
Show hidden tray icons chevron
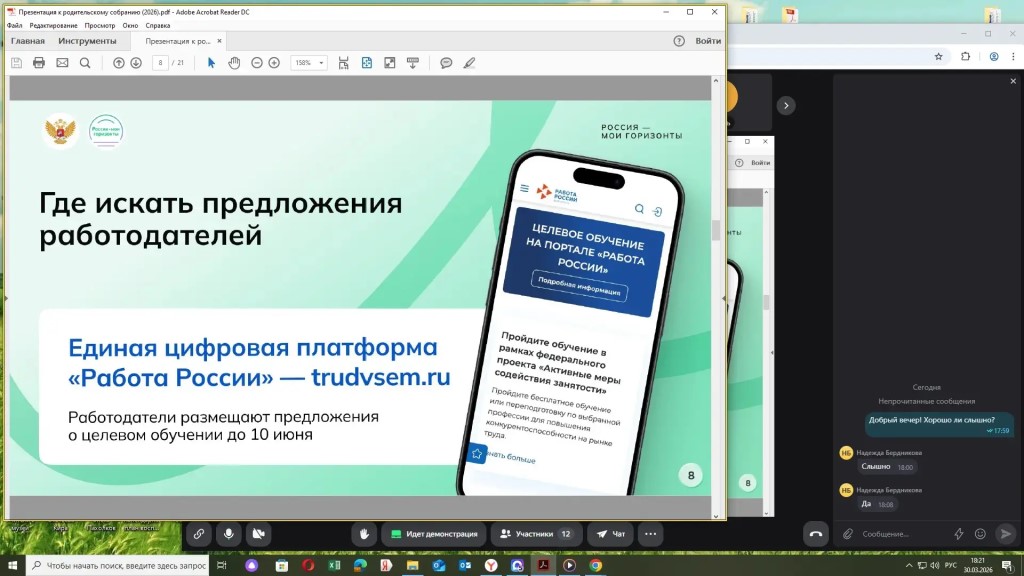pos(908,565)
